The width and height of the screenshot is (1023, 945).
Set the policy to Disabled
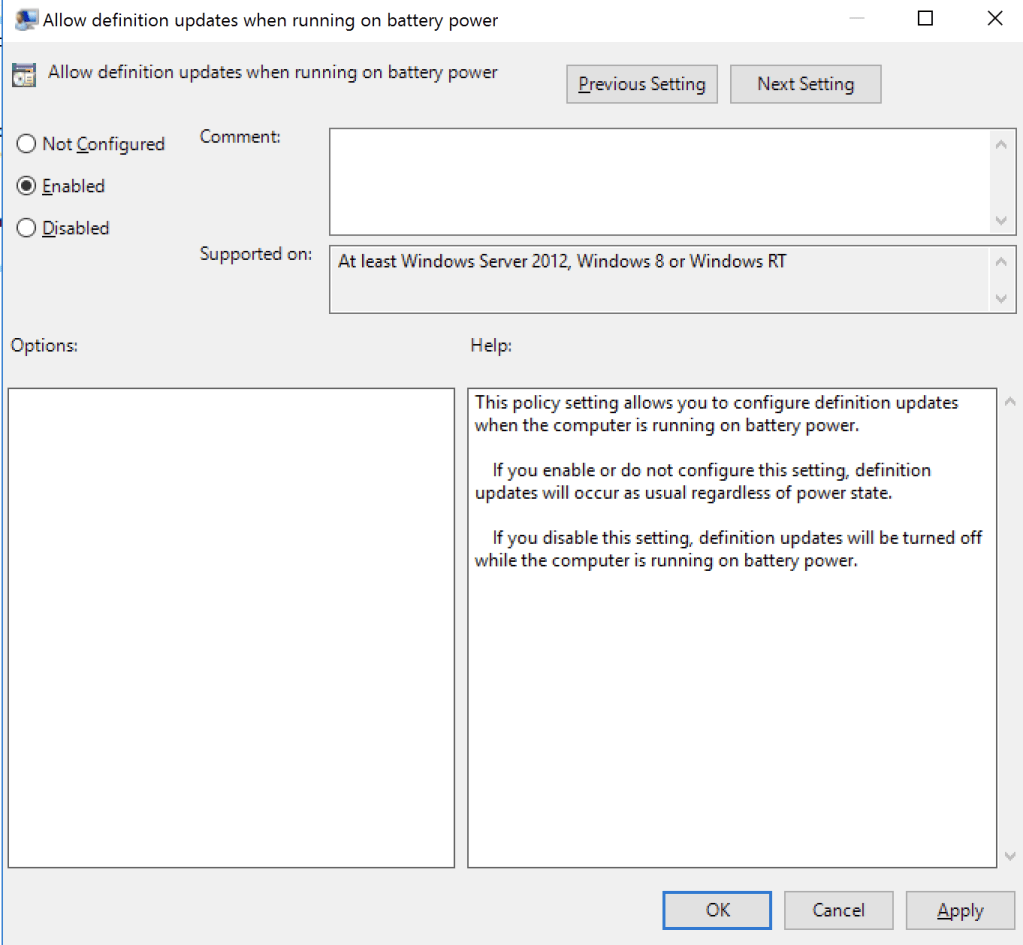[x=27, y=228]
